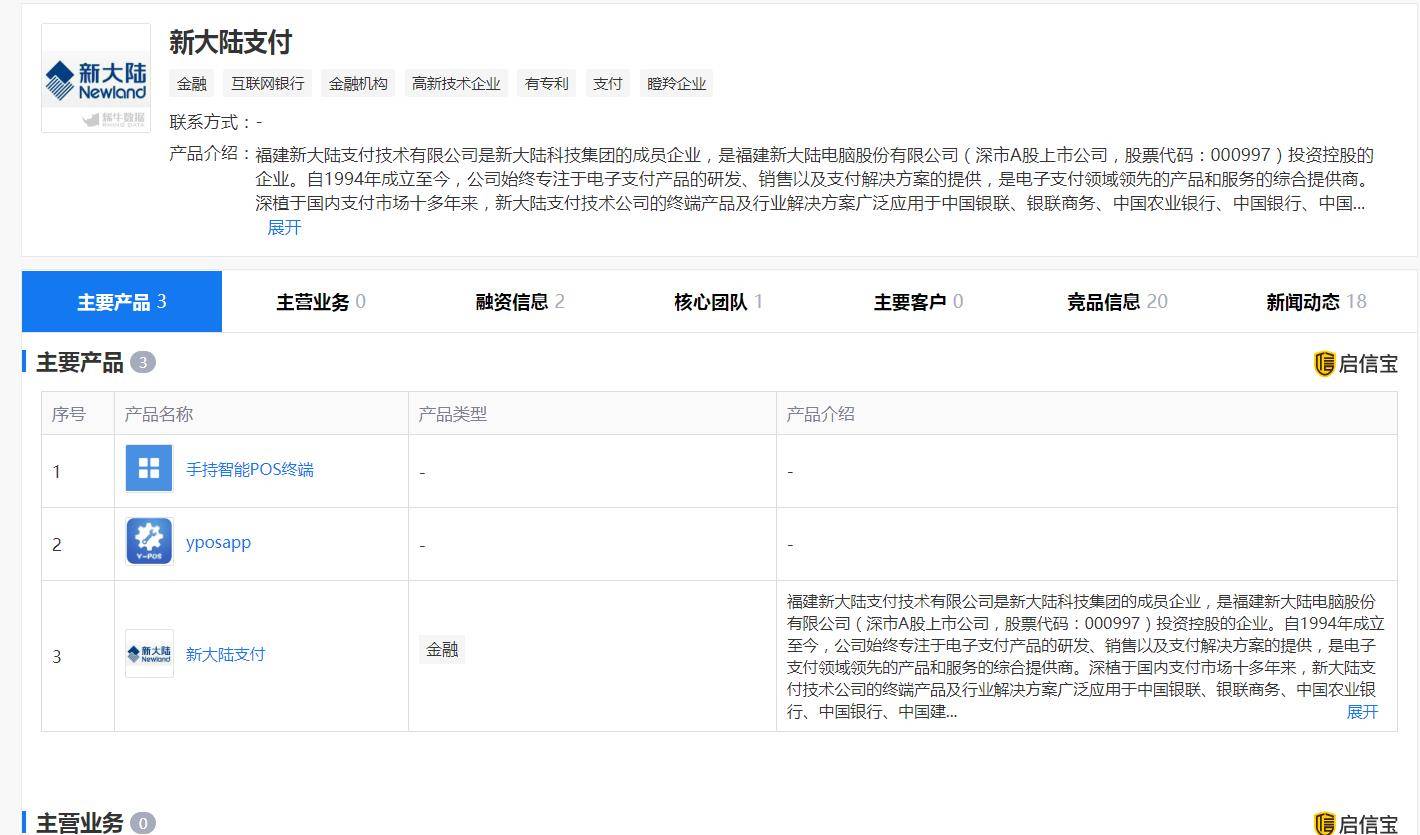Image resolution: width=1420 pixels, height=835 pixels.
Task: Open the 新大陆支付 product link in table
Action: pos(226,654)
